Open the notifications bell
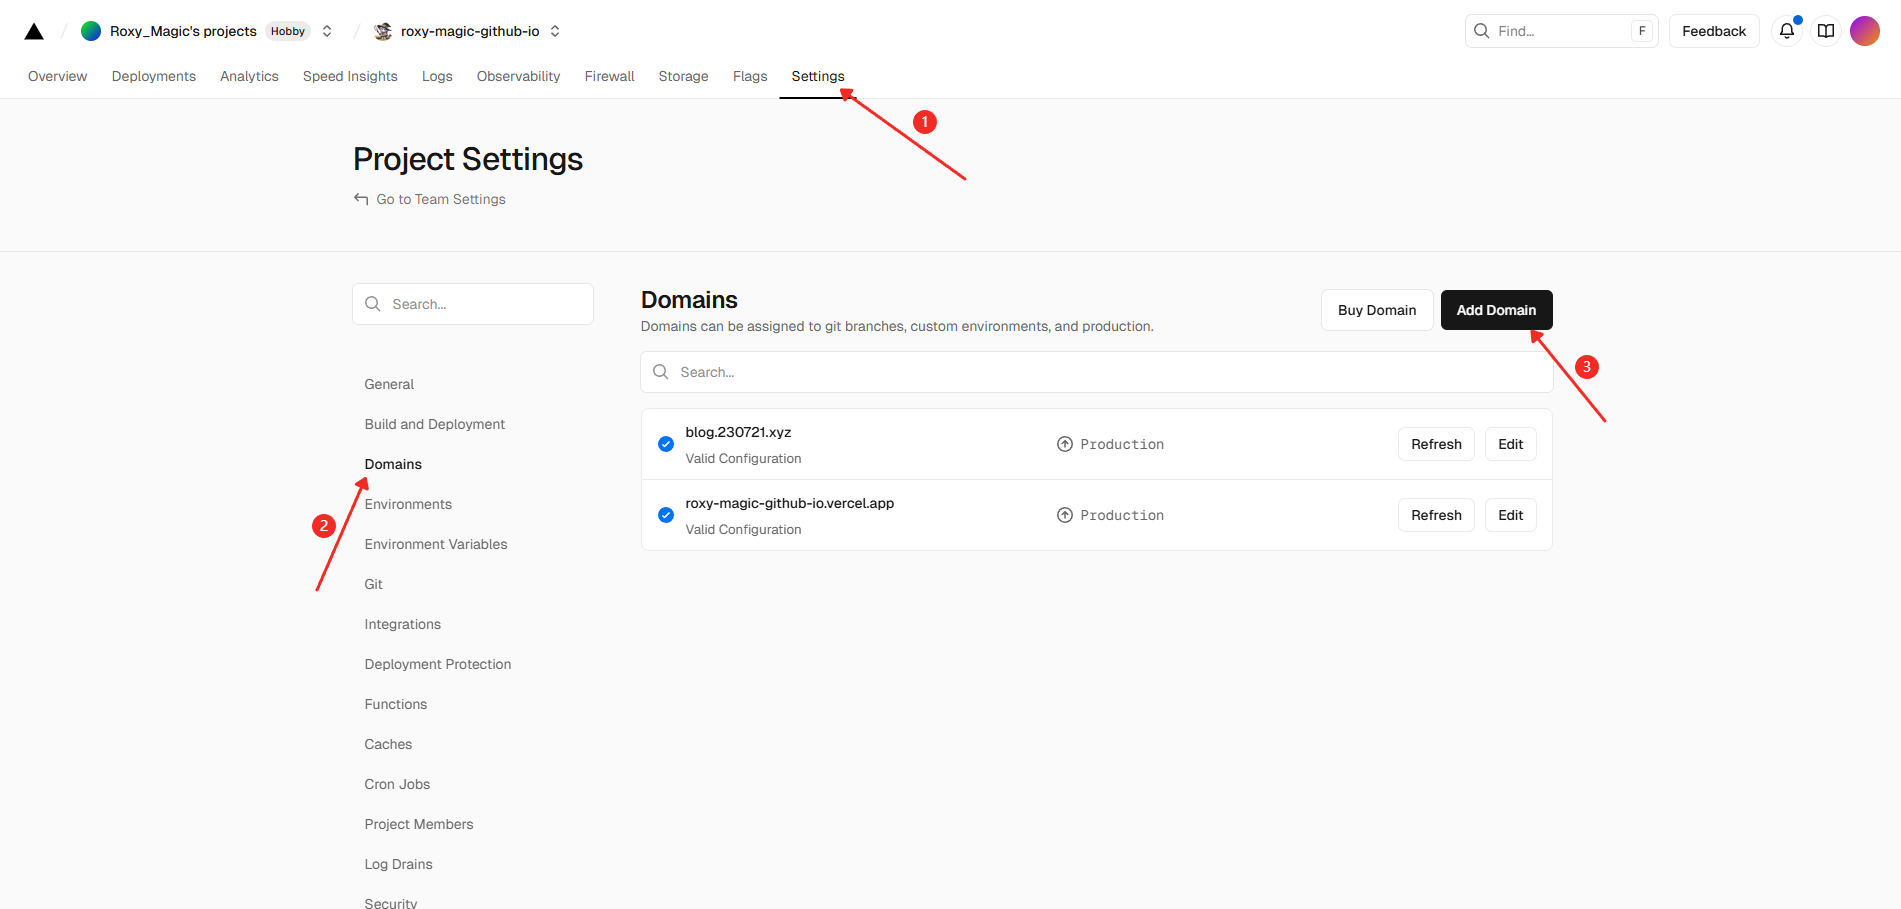Viewport: 1901px width, 909px height. [1786, 31]
